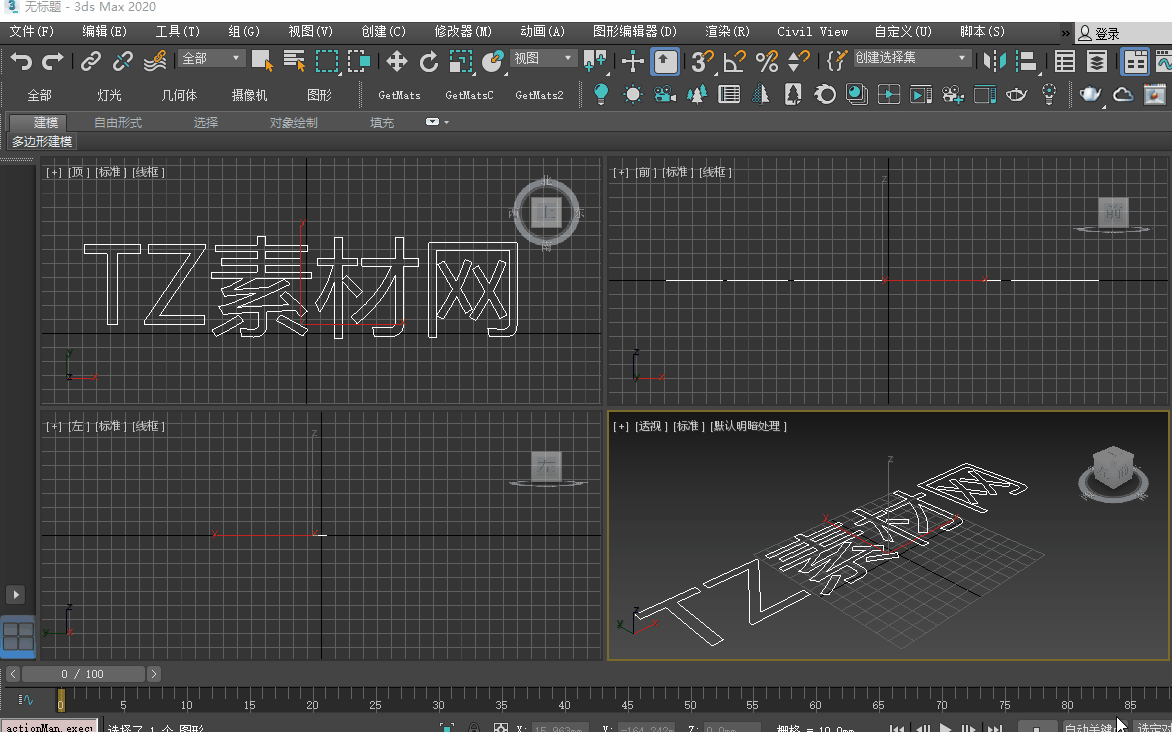Screen dimensions: 1172x732
Task: Click the time slider 0 / 100
Action: [83, 674]
